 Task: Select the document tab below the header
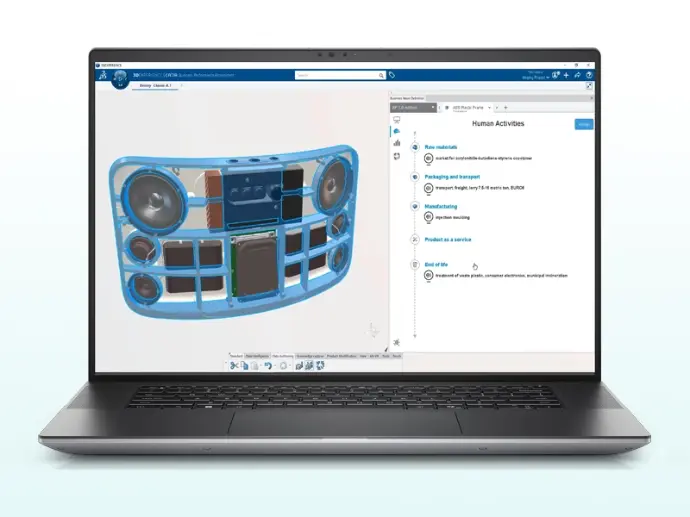click(155, 85)
